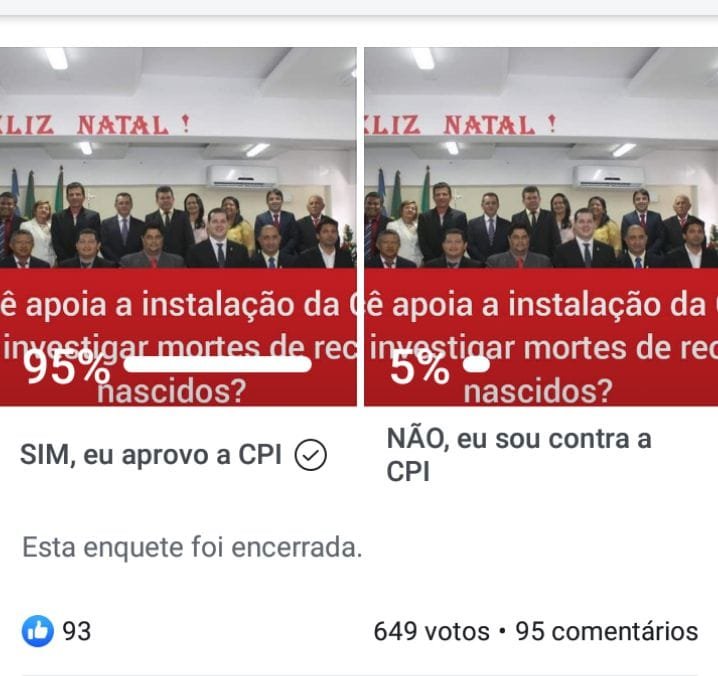Click the air conditioner in left photo

tap(242, 177)
